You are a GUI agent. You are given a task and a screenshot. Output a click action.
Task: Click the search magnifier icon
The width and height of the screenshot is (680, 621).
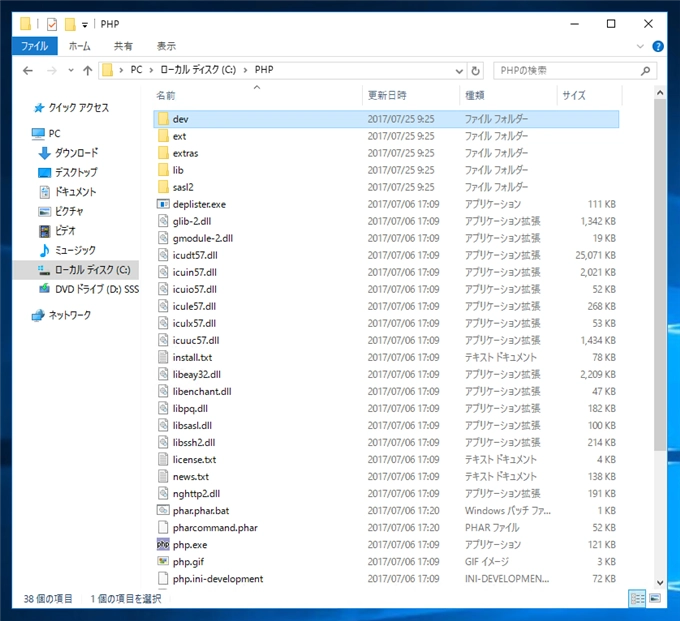tap(645, 71)
